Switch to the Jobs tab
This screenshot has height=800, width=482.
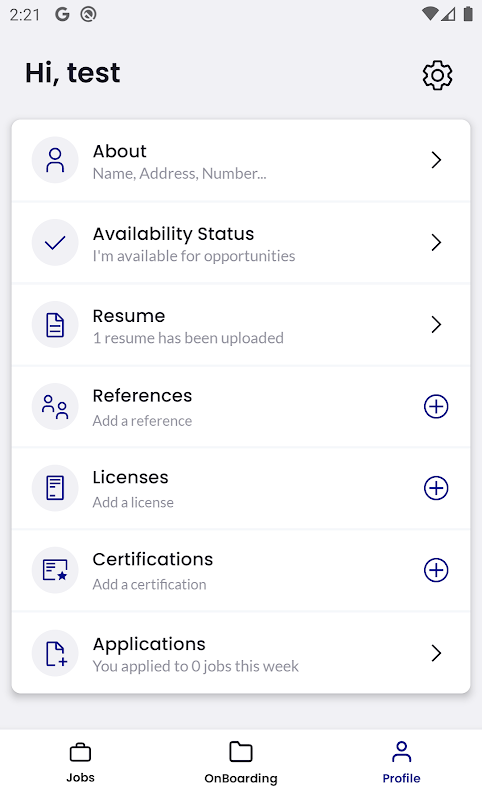pos(81,763)
